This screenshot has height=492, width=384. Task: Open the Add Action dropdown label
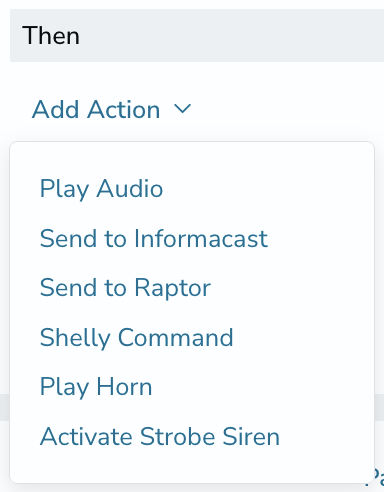click(96, 109)
